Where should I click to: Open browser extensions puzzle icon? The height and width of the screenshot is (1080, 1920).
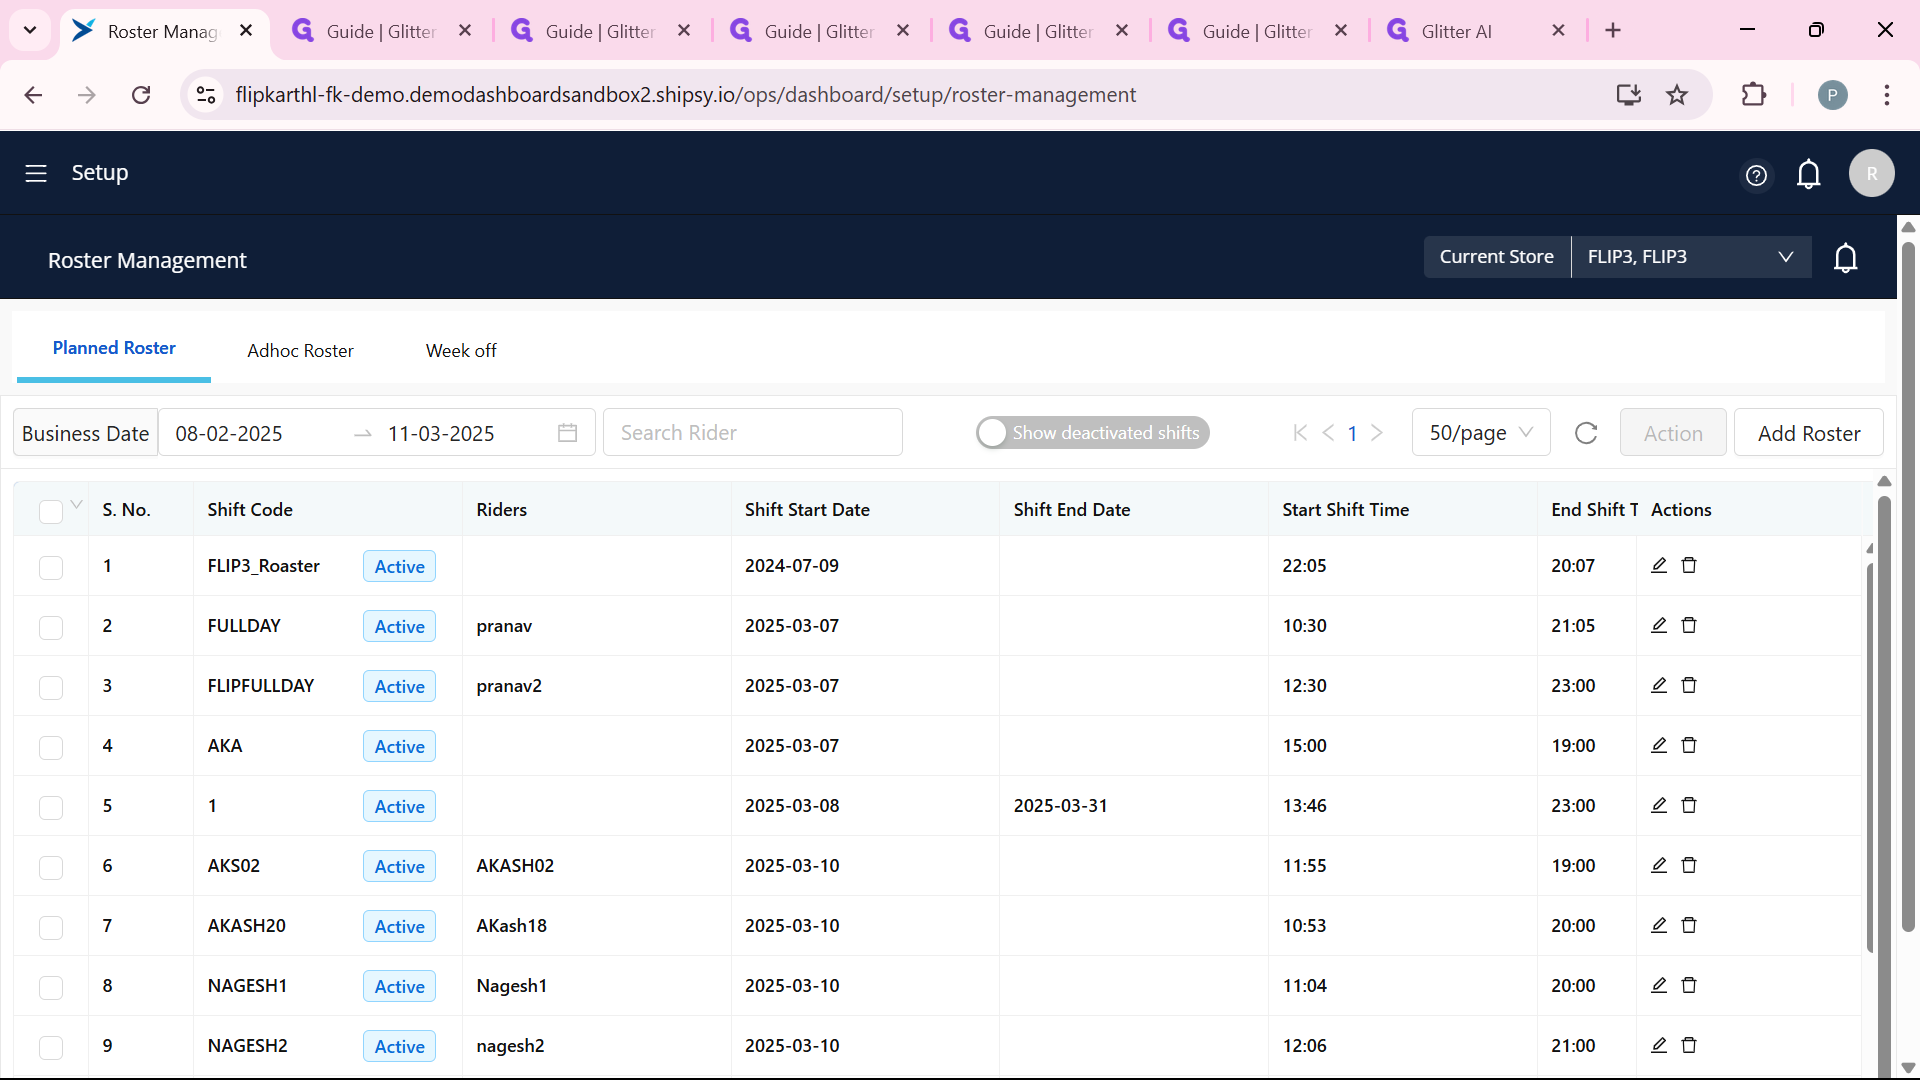pos(1754,95)
